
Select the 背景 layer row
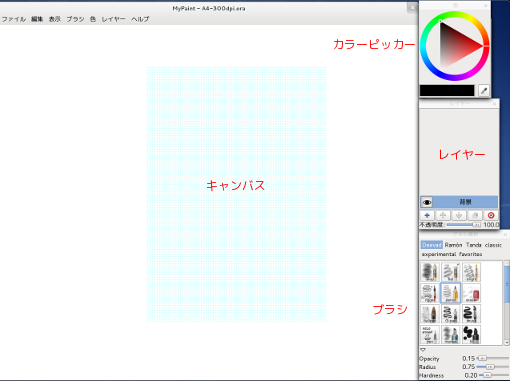(459, 202)
